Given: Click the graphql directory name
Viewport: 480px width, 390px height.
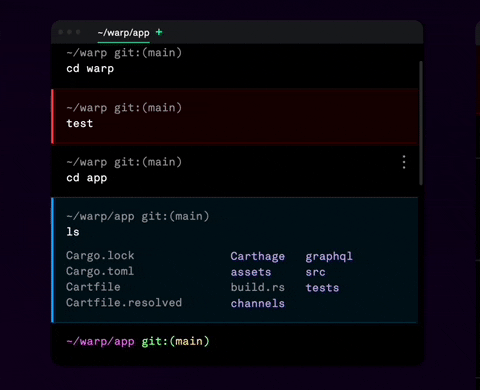Looking at the screenshot, I should [x=329, y=257].
